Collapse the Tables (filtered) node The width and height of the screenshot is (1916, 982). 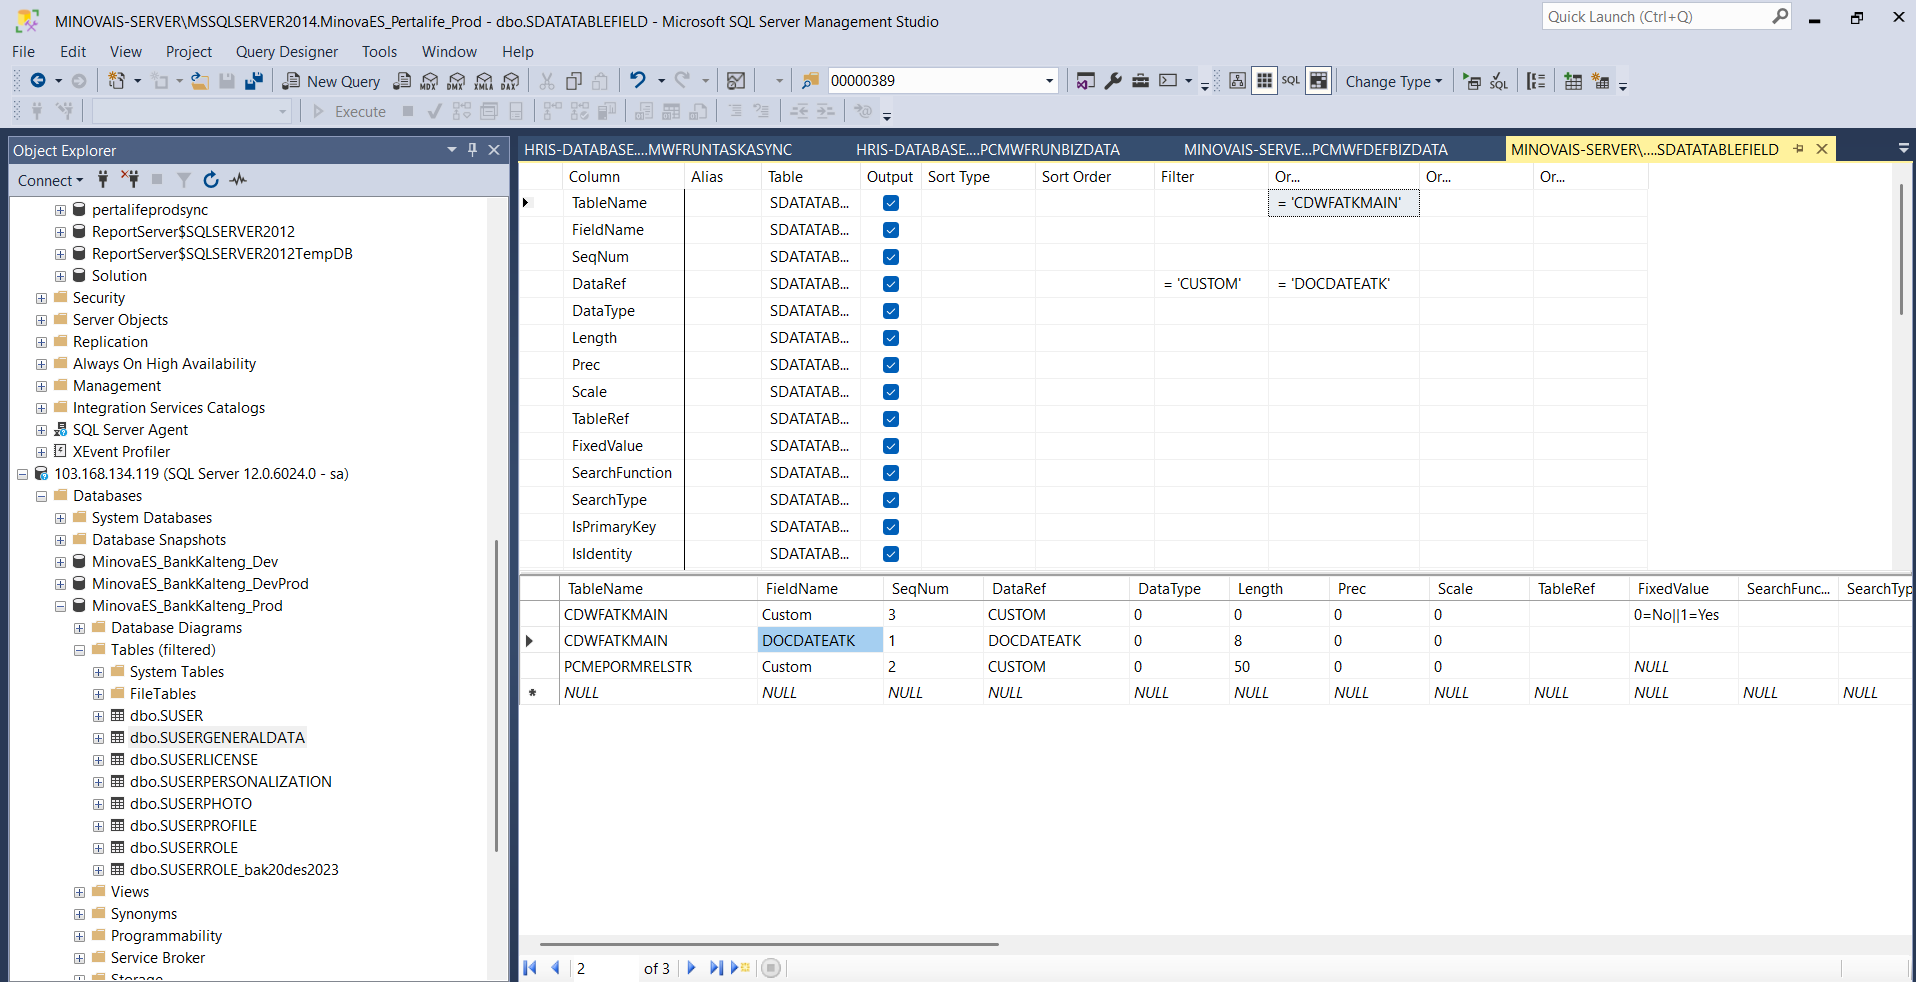click(x=79, y=650)
